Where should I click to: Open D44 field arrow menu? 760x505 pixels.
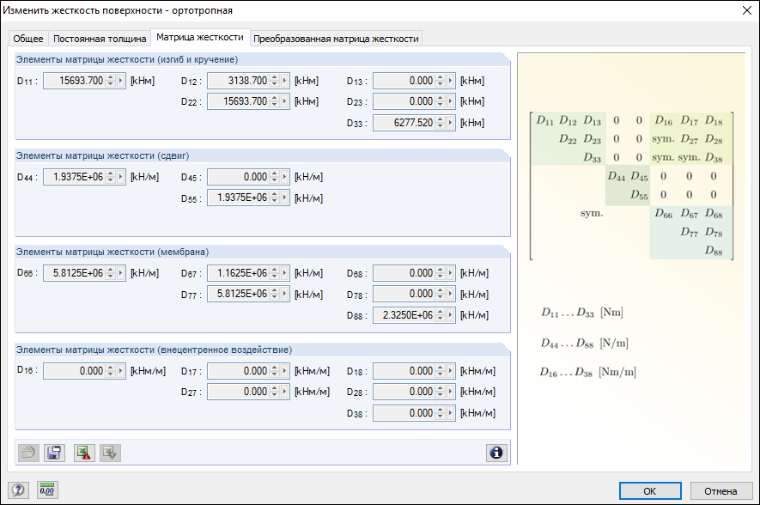(120, 177)
